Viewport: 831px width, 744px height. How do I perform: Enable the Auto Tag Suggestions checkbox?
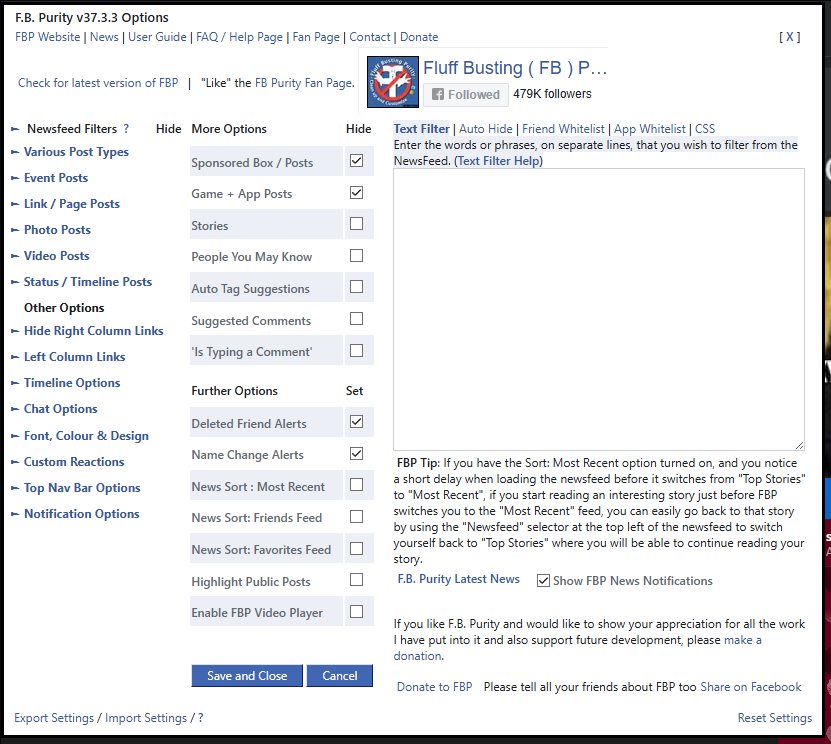point(357,287)
